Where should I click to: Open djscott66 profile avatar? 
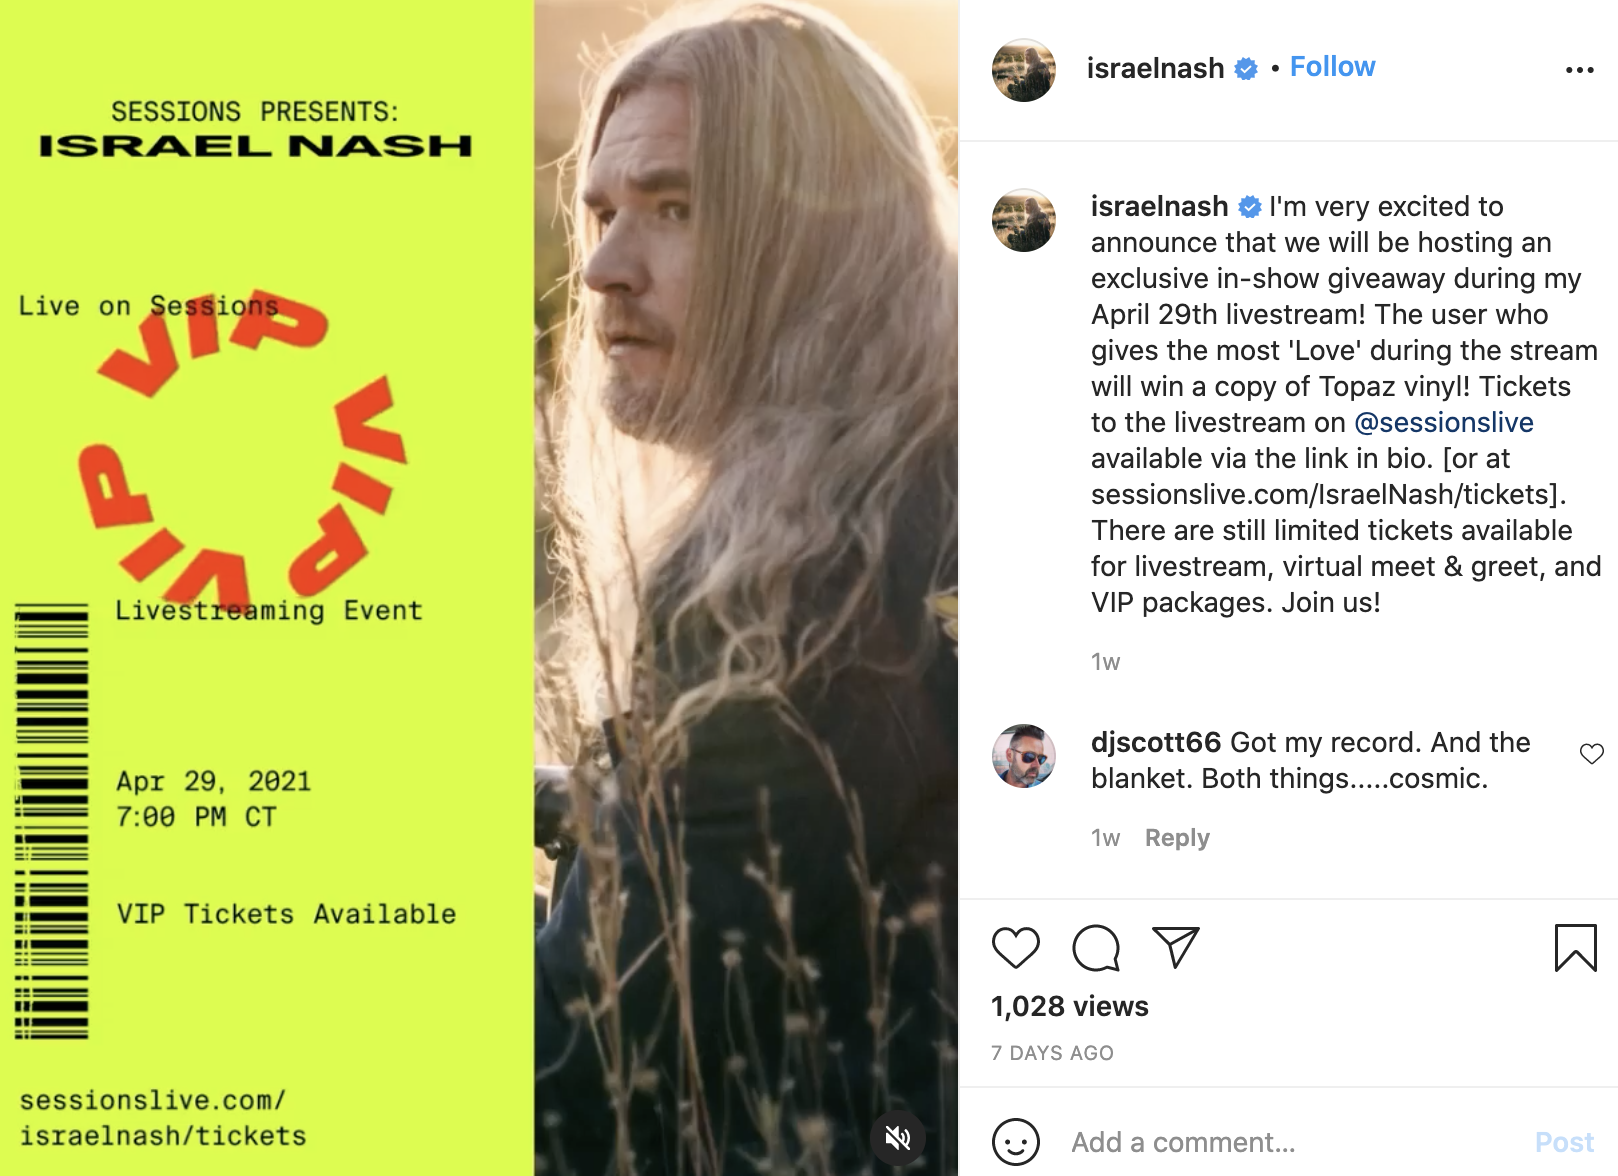[1023, 756]
